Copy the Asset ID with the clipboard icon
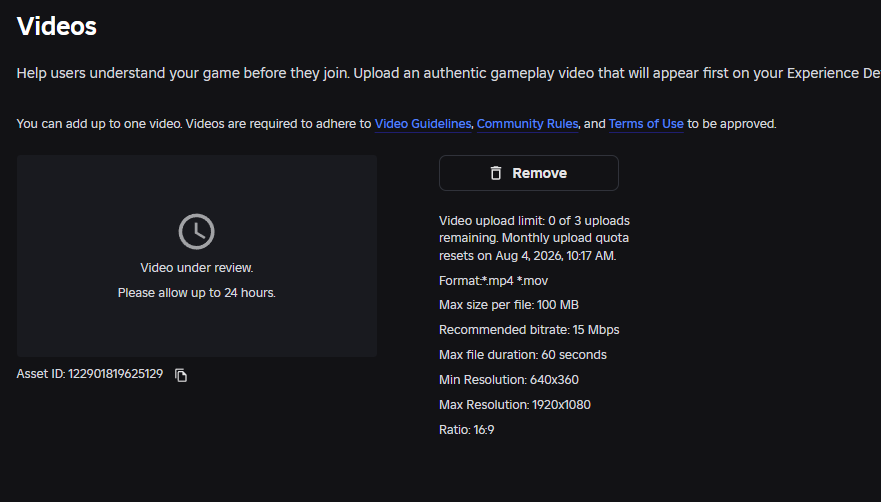881x502 pixels. pos(181,375)
